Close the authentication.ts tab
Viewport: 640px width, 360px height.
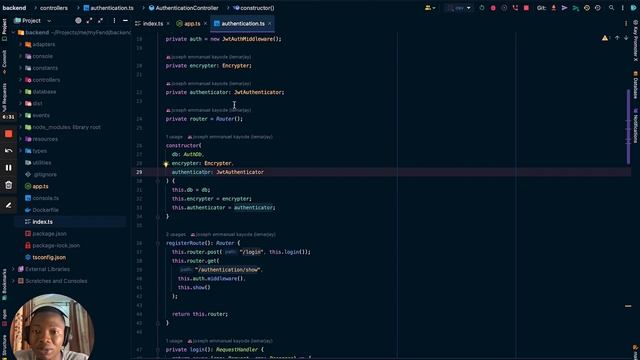click(x=269, y=24)
